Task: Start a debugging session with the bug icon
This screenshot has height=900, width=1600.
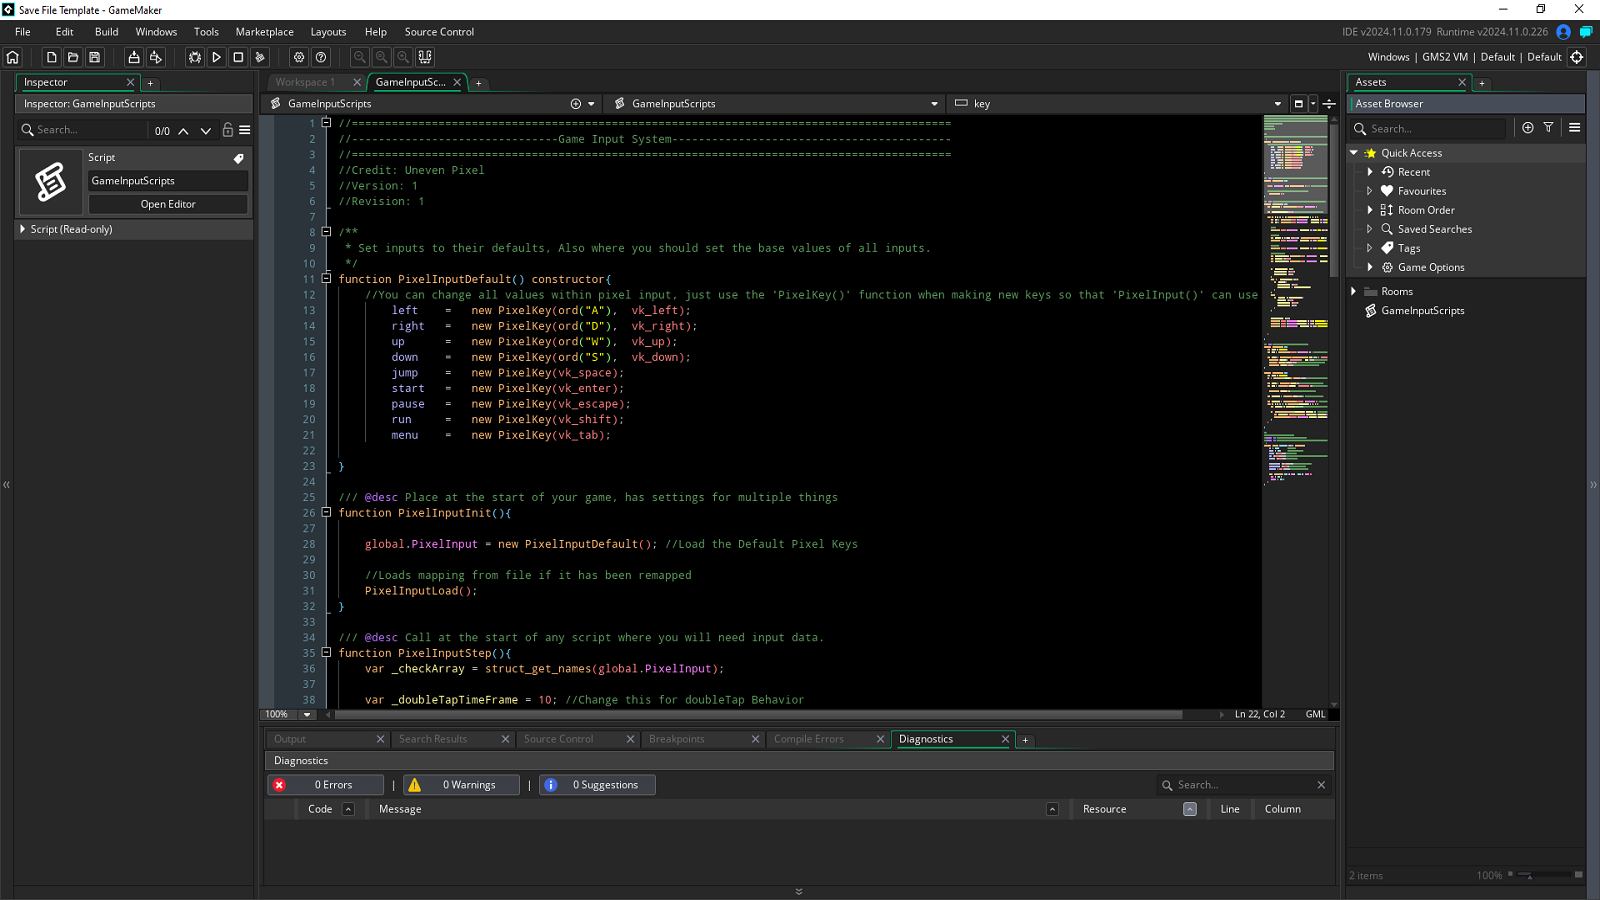Action: pyautogui.click(x=195, y=57)
